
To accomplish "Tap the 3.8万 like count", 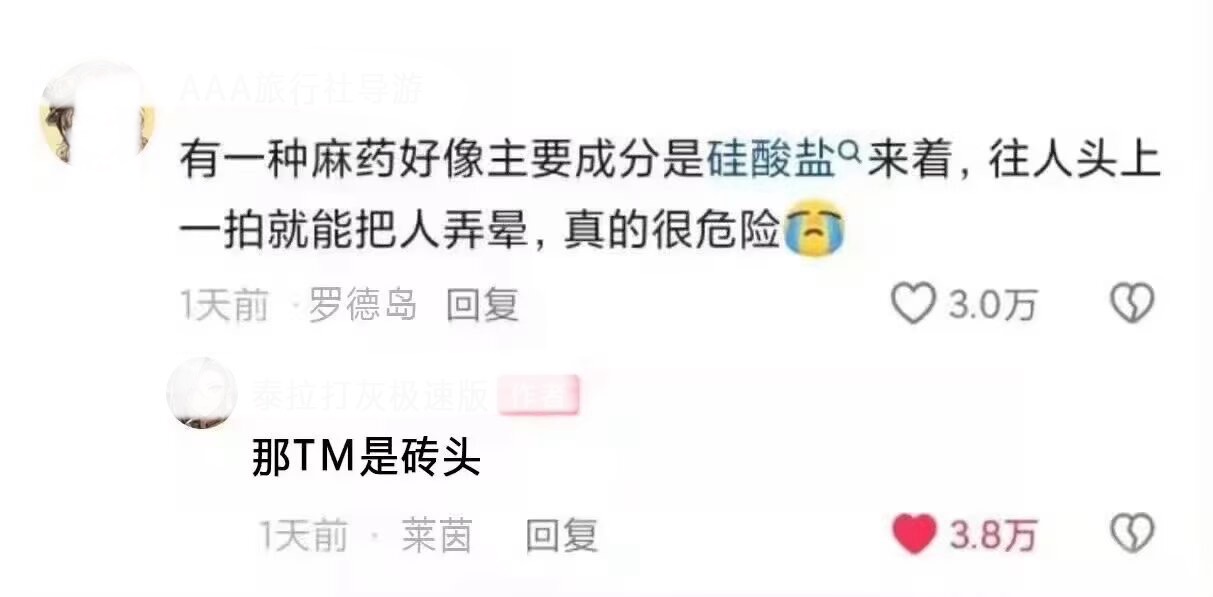I will click(992, 536).
